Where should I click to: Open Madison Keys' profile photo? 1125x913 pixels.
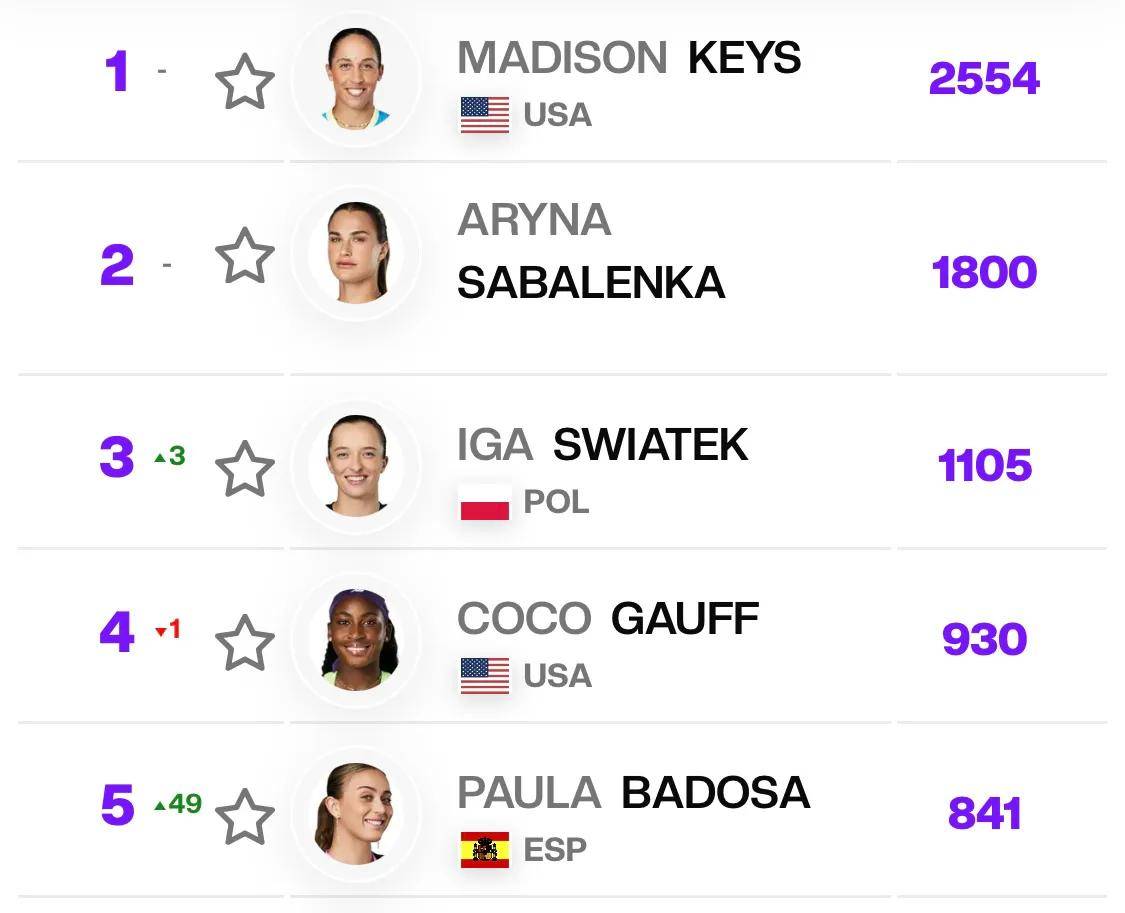[x=356, y=80]
